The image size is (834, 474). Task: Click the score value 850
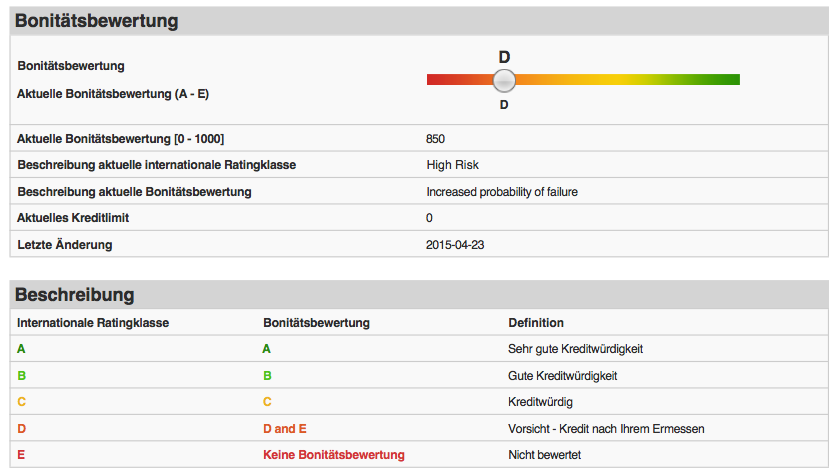point(435,139)
